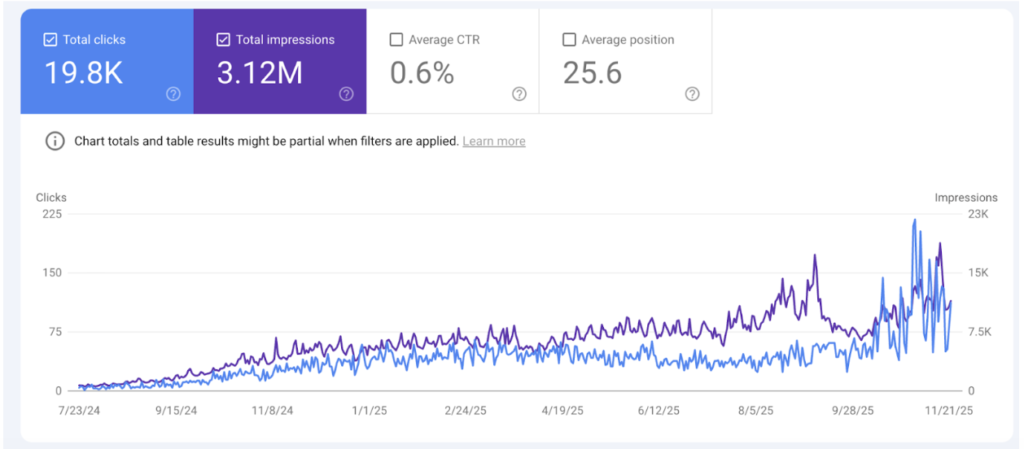Image resolution: width=1024 pixels, height=449 pixels.
Task: Click the help icon in Total clicks card
Action: [173, 94]
